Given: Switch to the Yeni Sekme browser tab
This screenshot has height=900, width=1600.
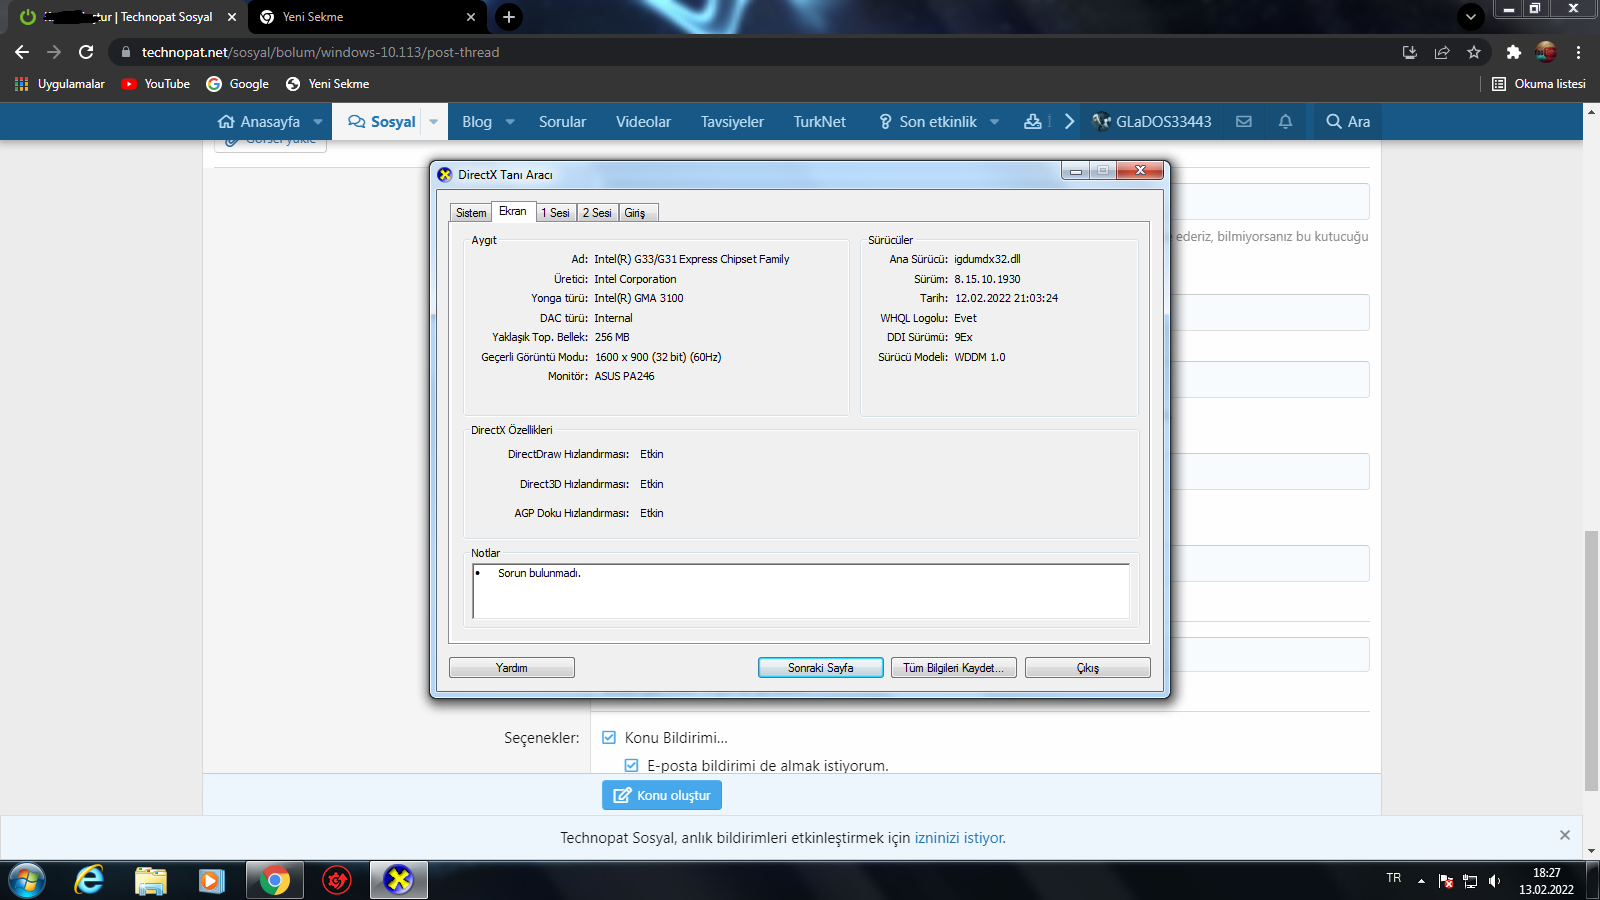Looking at the screenshot, I should (x=368, y=17).
